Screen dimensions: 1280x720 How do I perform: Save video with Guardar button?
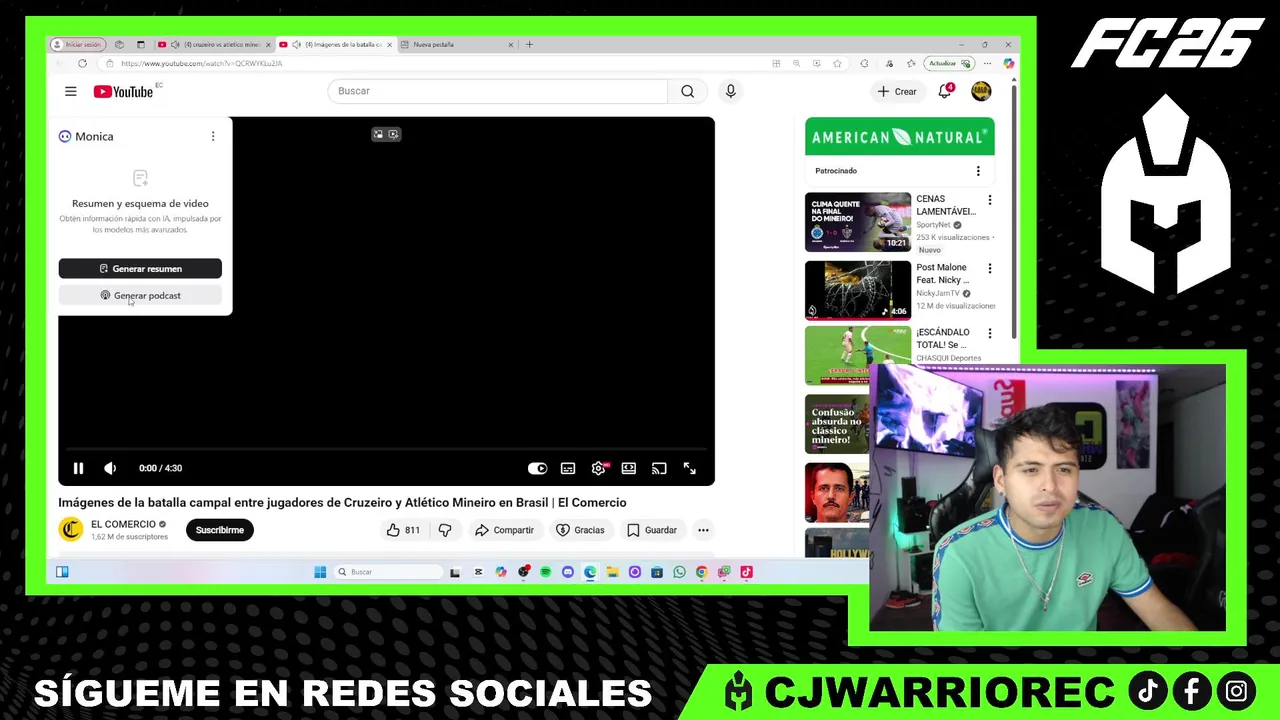(x=652, y=530)
